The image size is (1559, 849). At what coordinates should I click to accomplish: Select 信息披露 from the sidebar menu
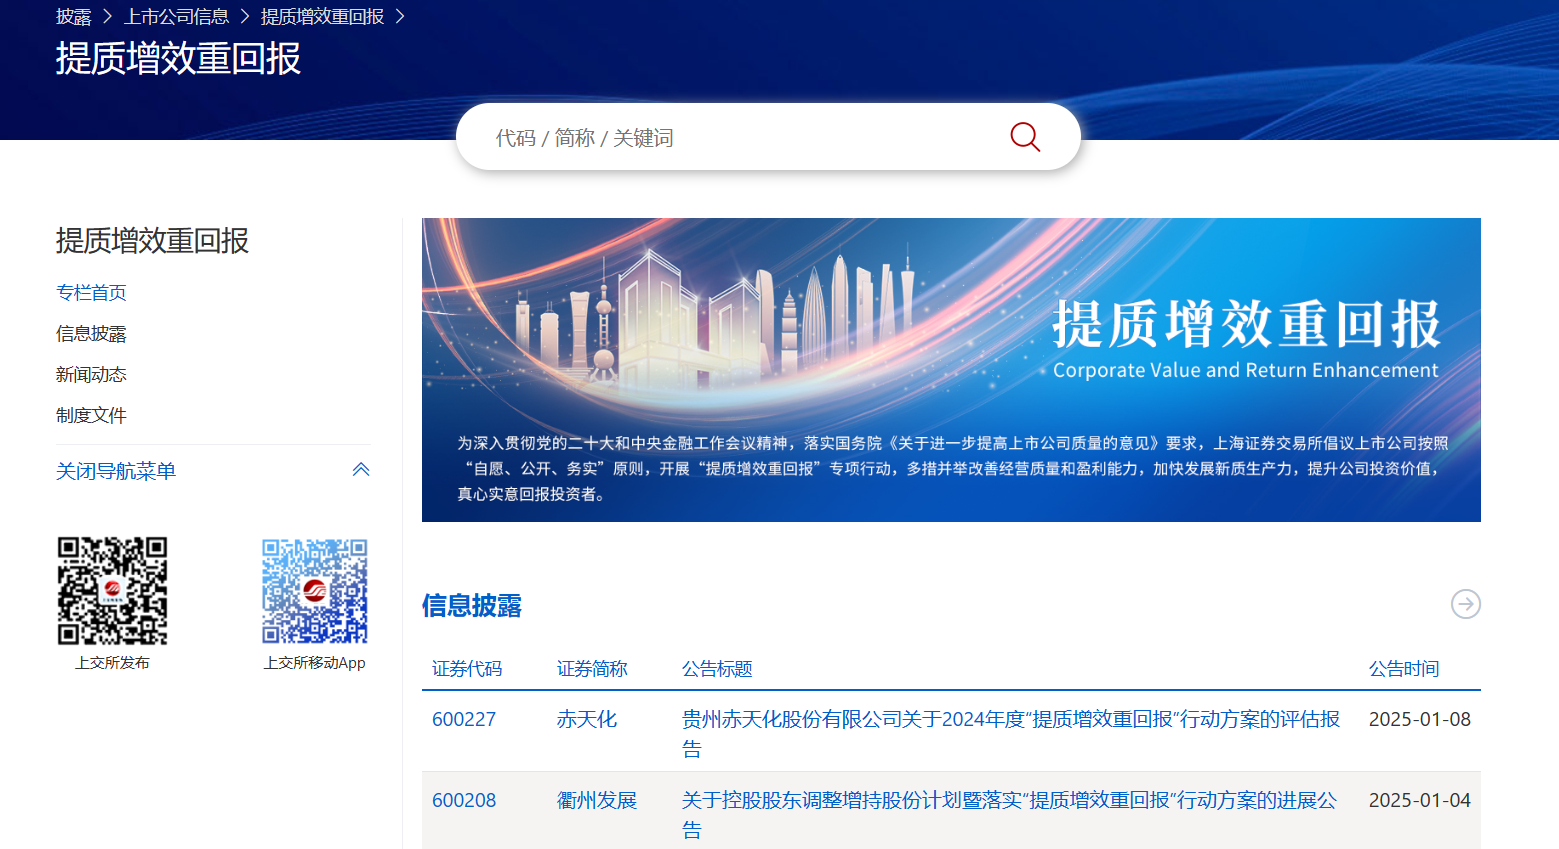(x=91, y=333)
